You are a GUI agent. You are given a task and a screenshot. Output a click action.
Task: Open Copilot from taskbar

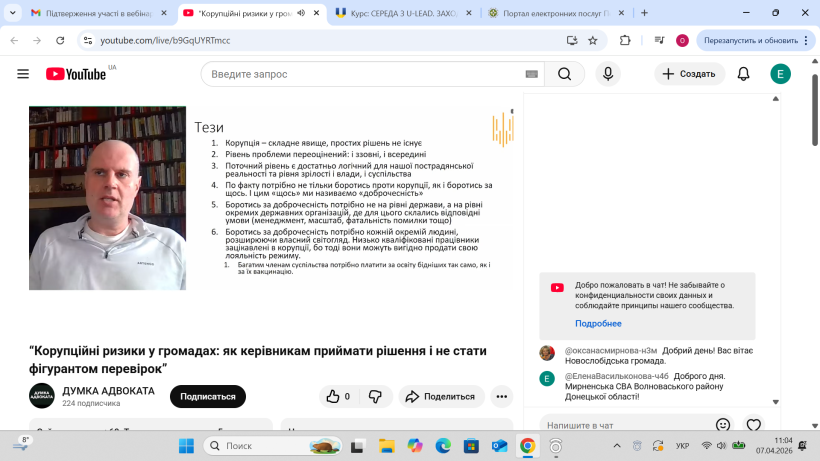[x=415, y=446]
